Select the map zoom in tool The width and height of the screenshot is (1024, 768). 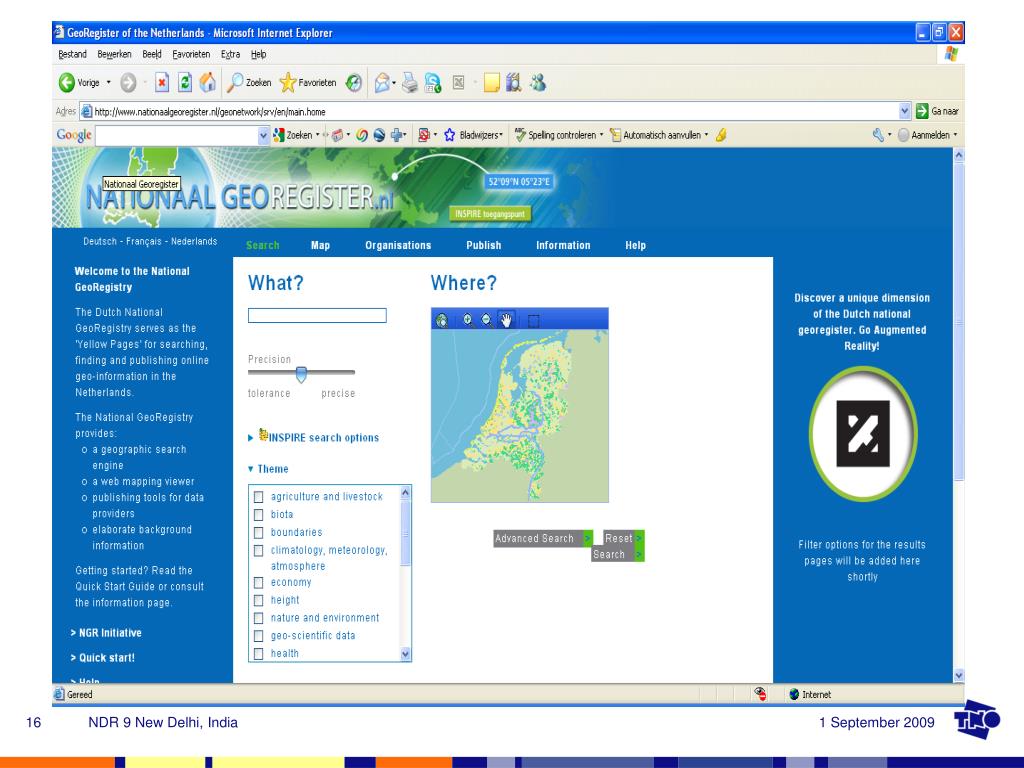point(468,319)
